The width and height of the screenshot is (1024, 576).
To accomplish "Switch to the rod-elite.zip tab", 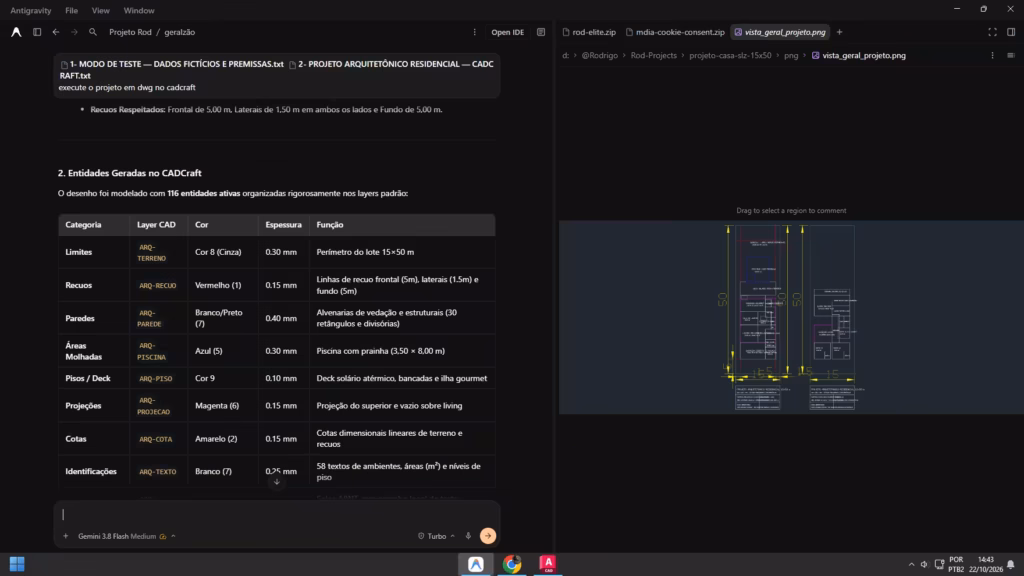I will click(589, 32).
